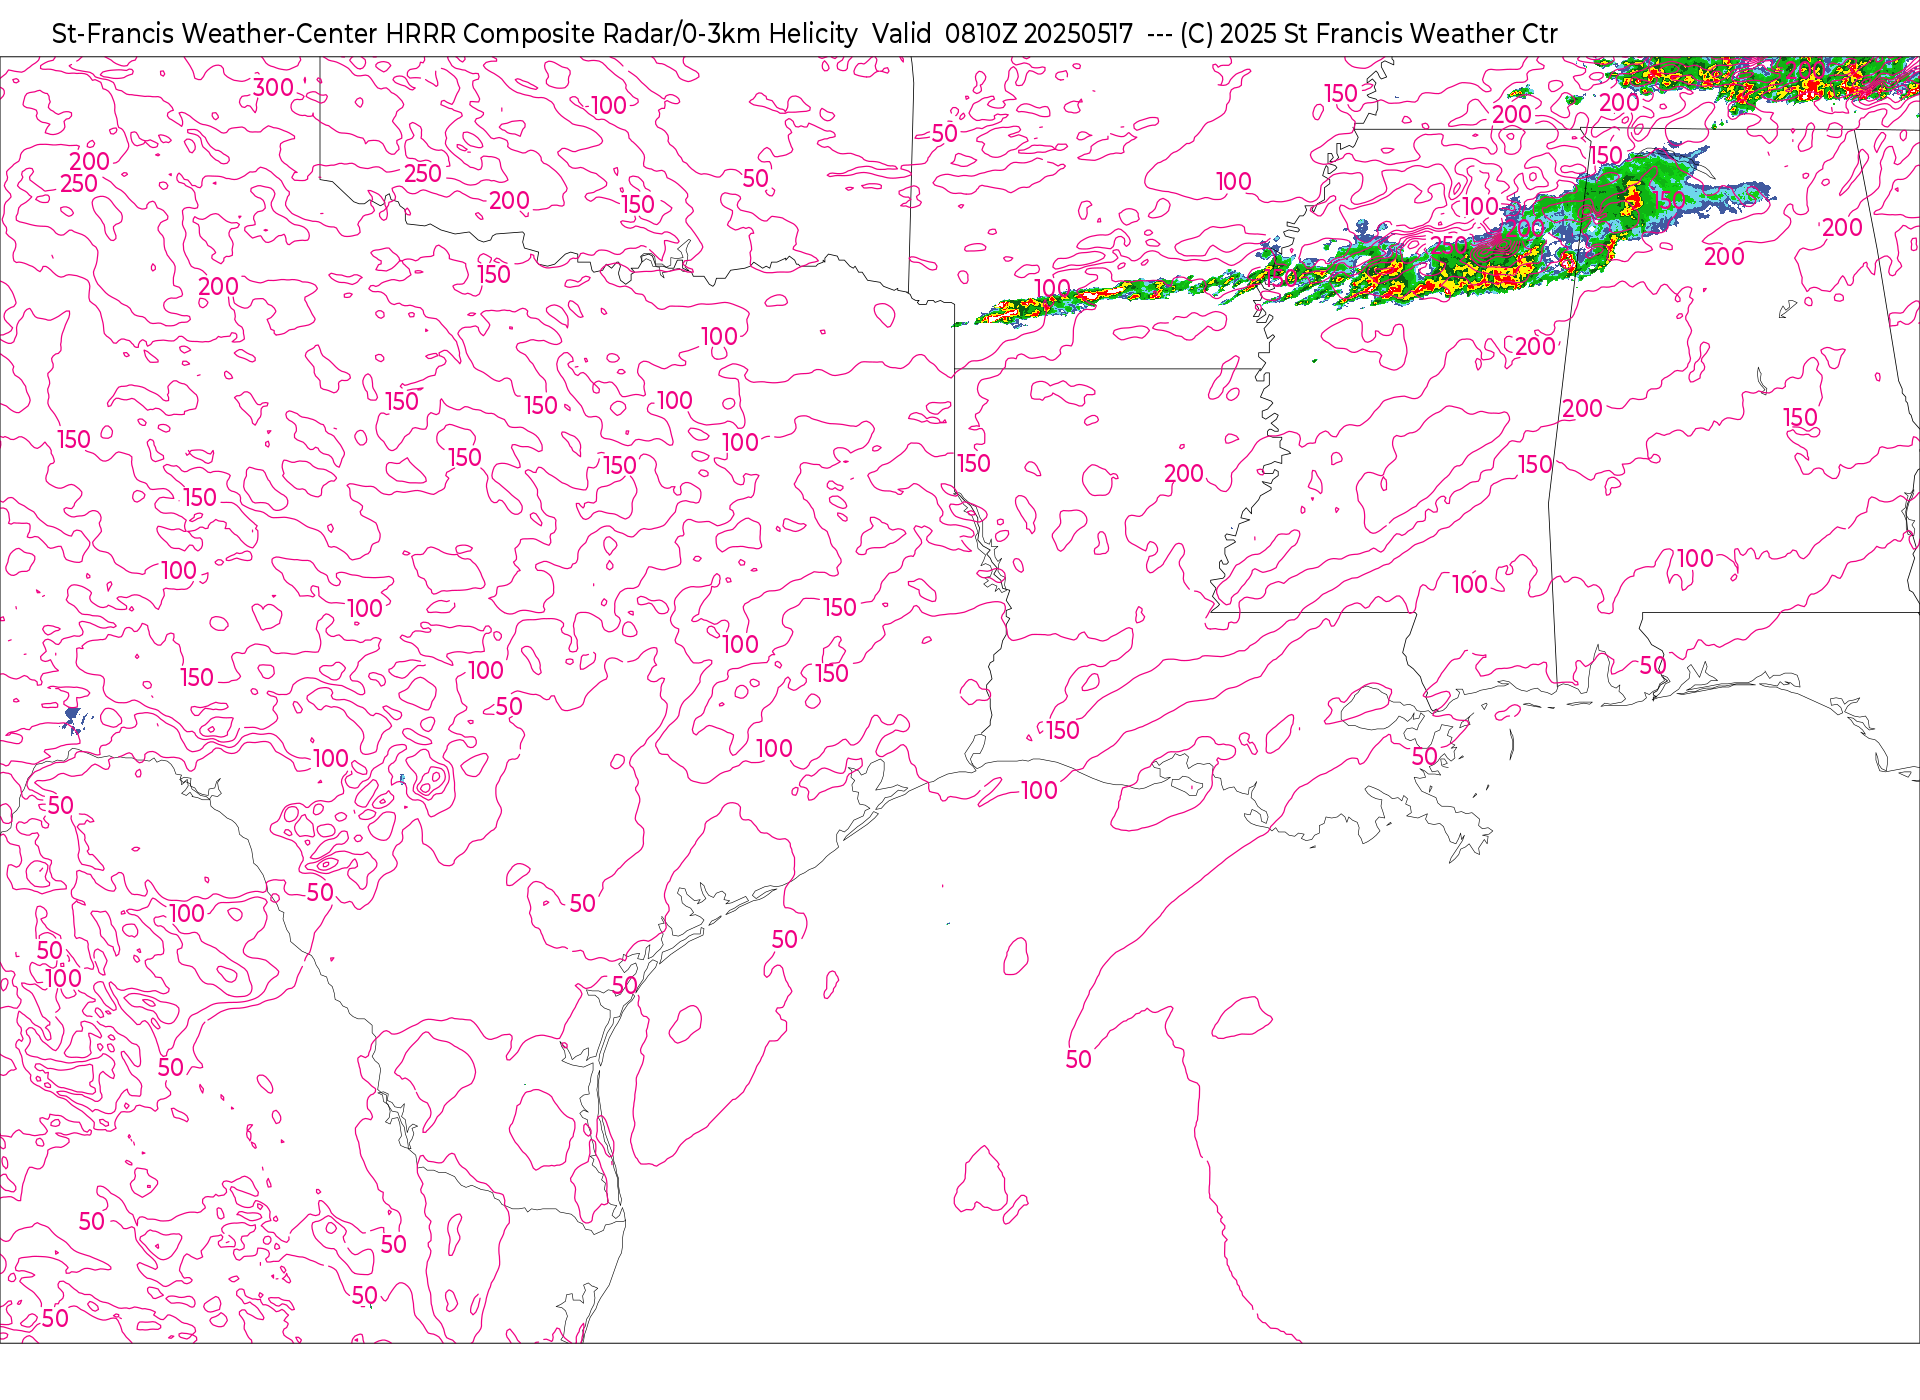Click the 'HRRR Composite Radar/0-3km Helicity' title text
The width and height of the screenshot is (1920, 1400).
[x=621, y=34]
